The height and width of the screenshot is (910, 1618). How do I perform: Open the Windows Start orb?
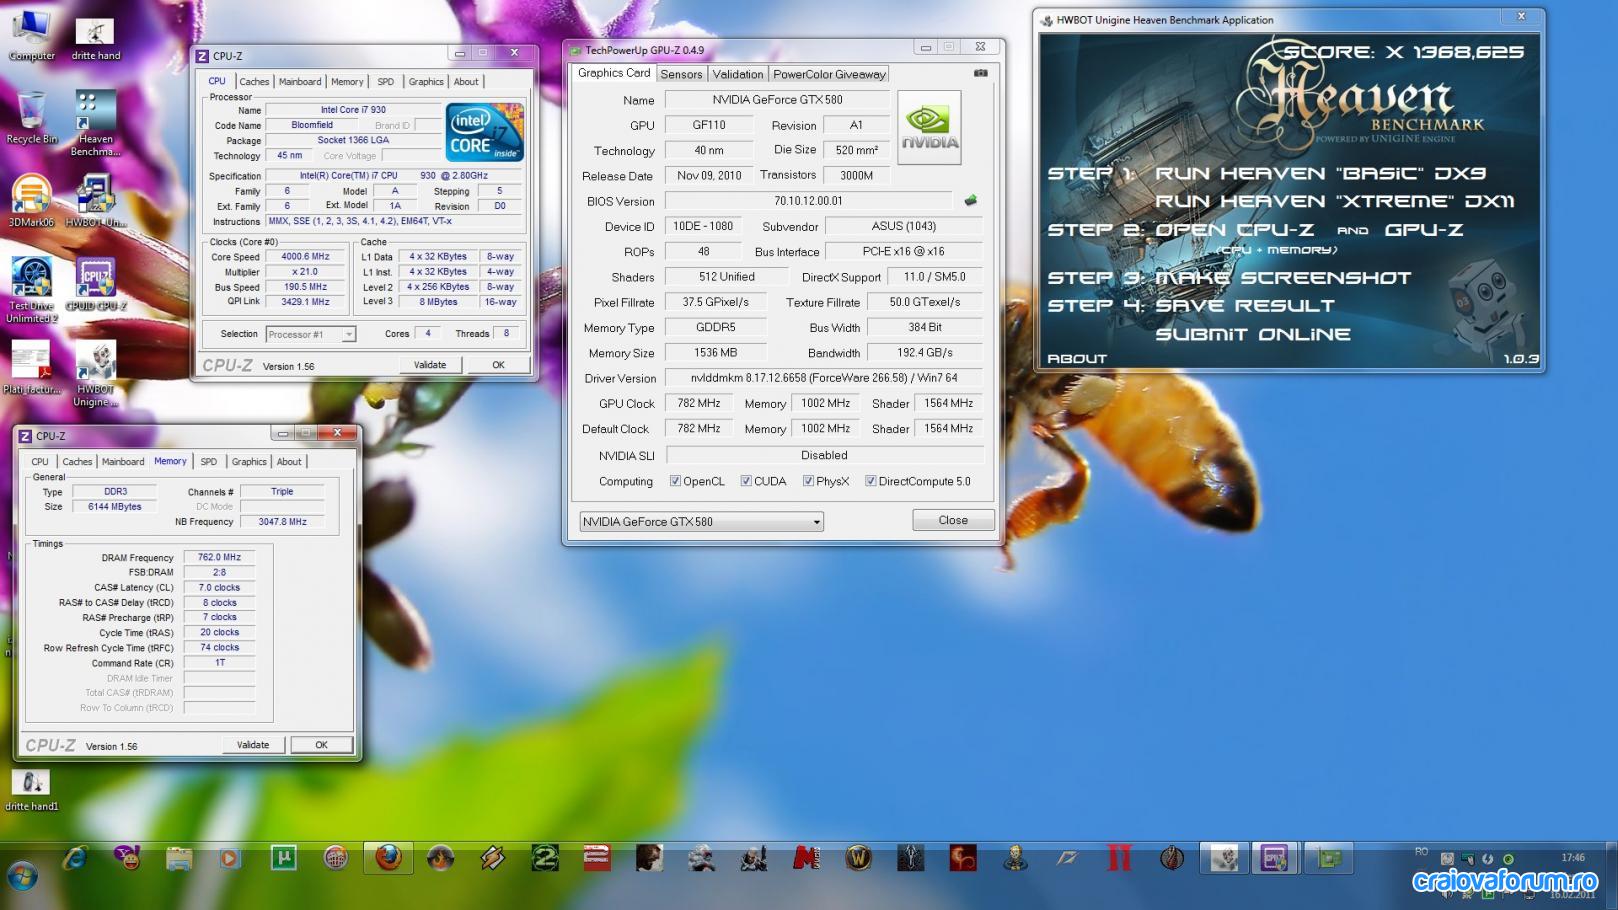pyautogui.click(x=22, y=877)
